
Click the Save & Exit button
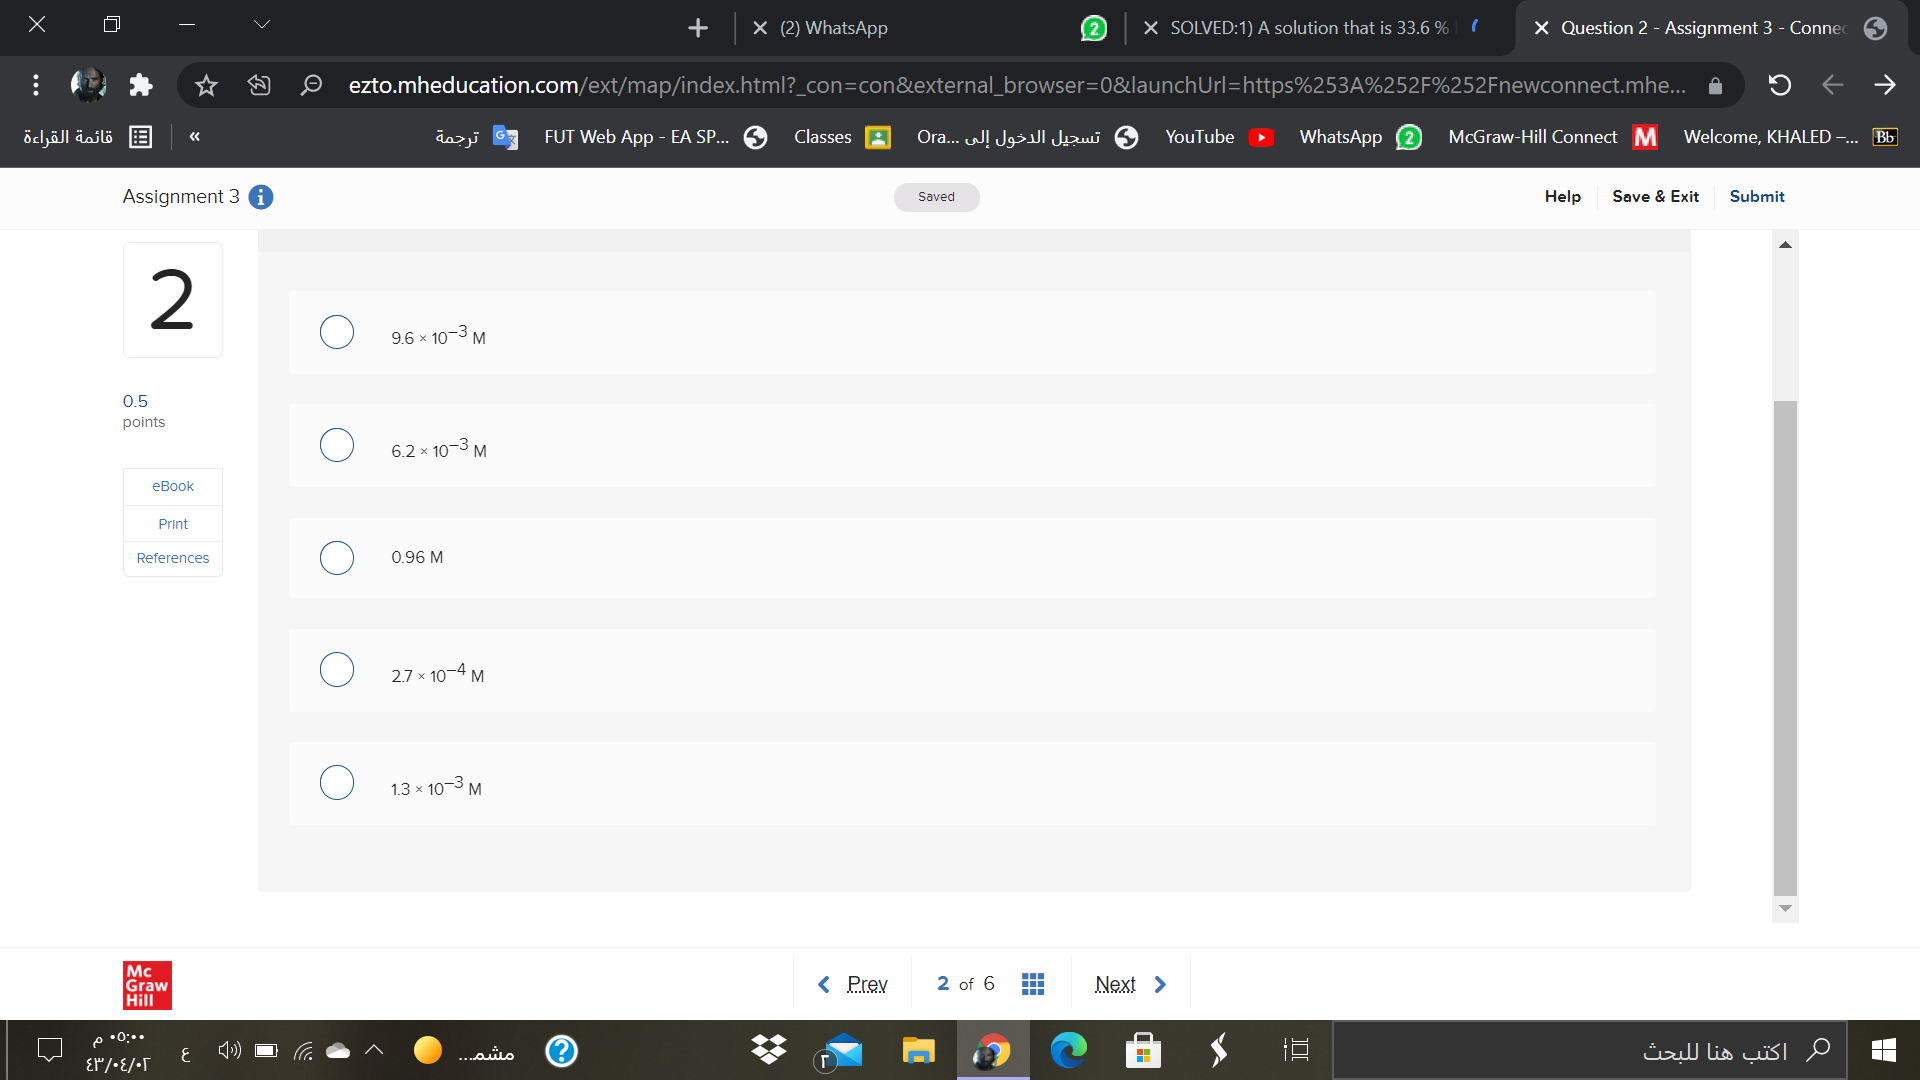coord(1655,195)
